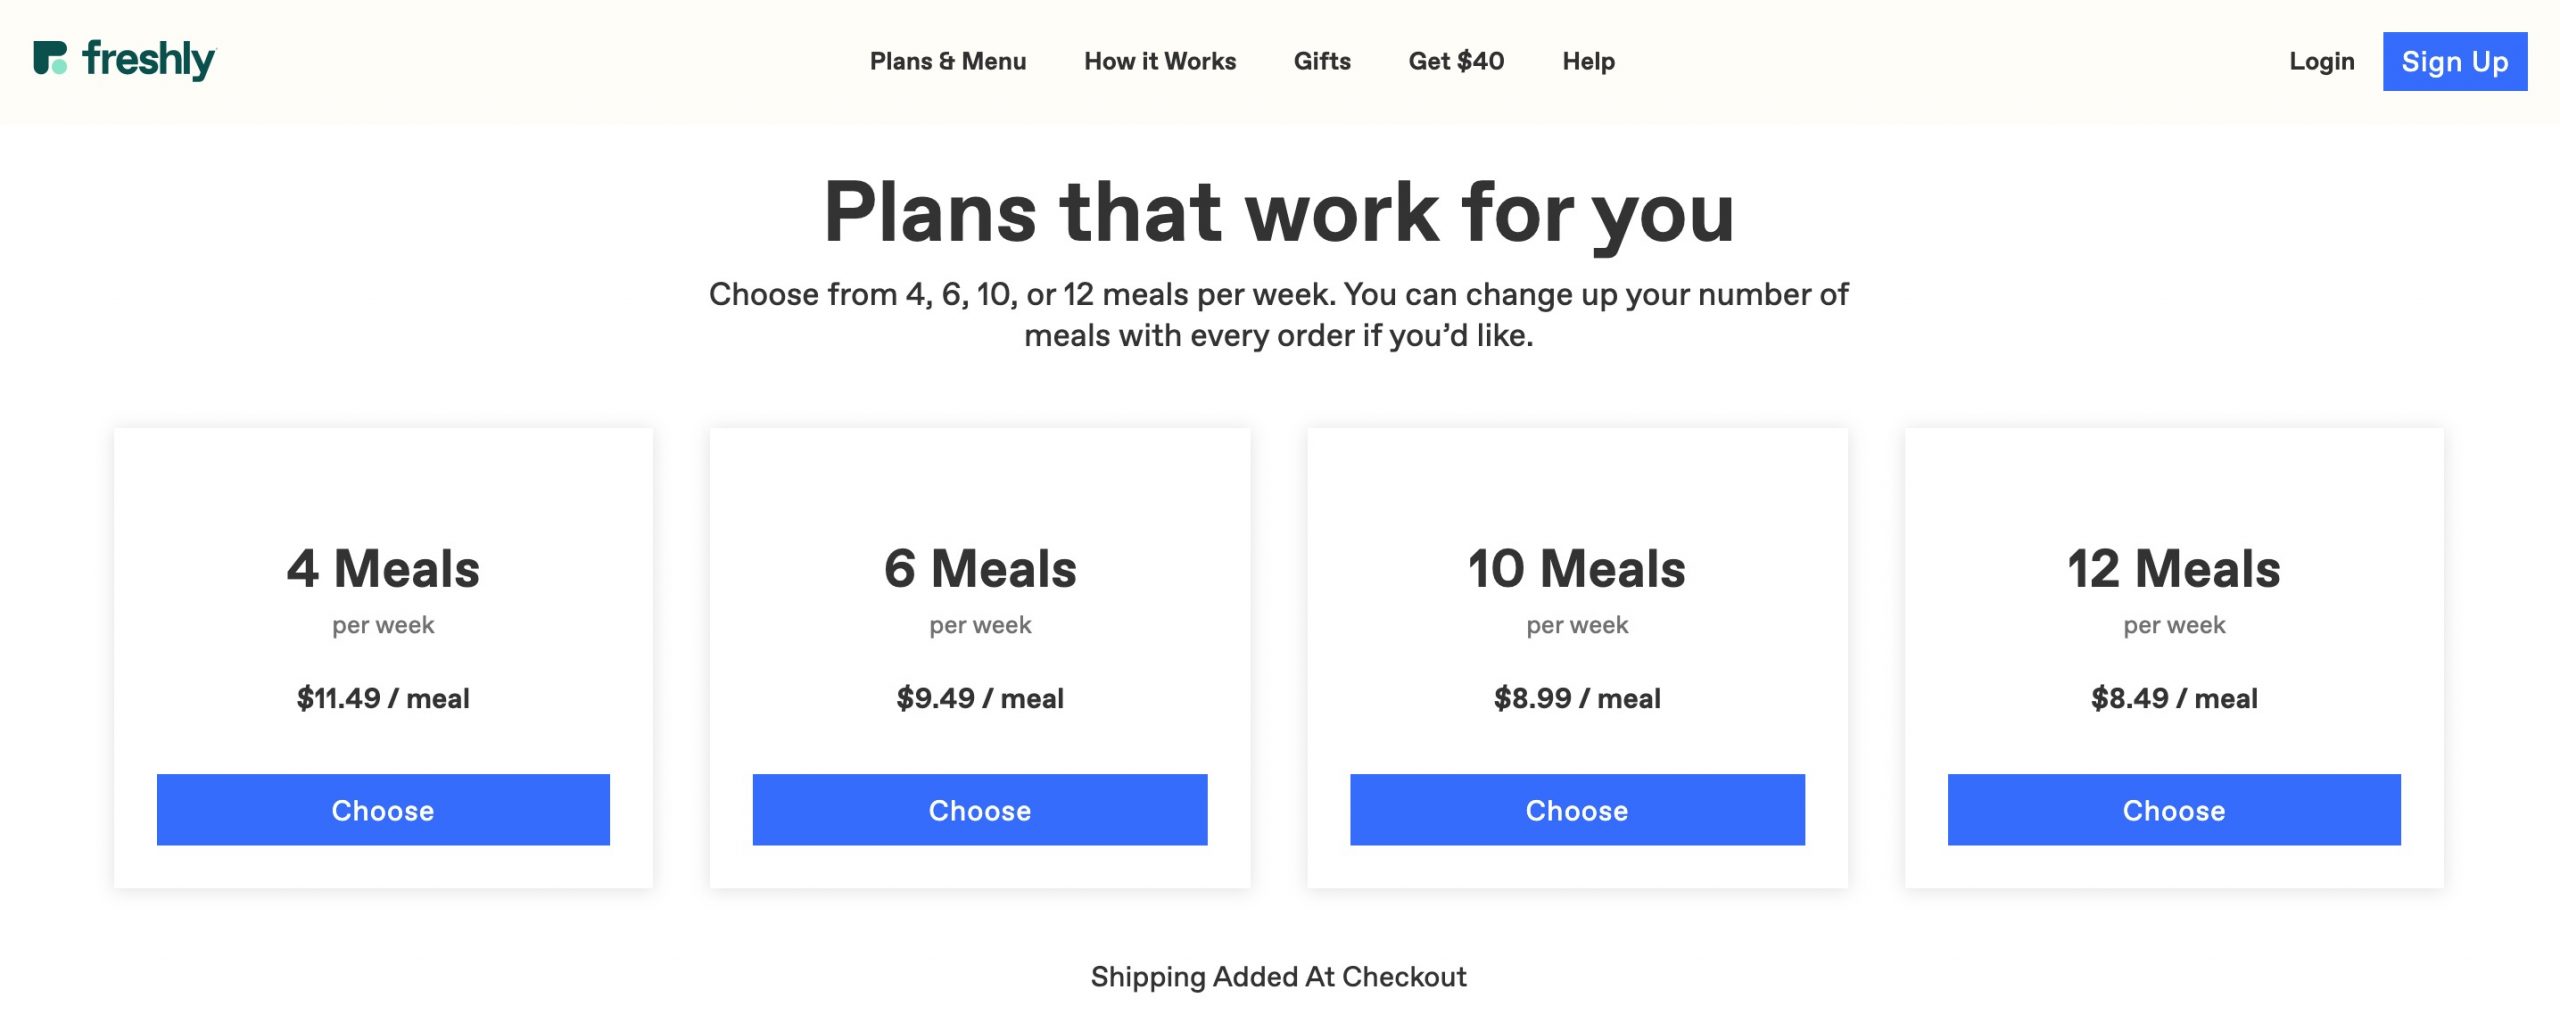This screenshot has height=1031, width=2560.
Task: Click the Freshly logo icon
Action: [50, 58]
